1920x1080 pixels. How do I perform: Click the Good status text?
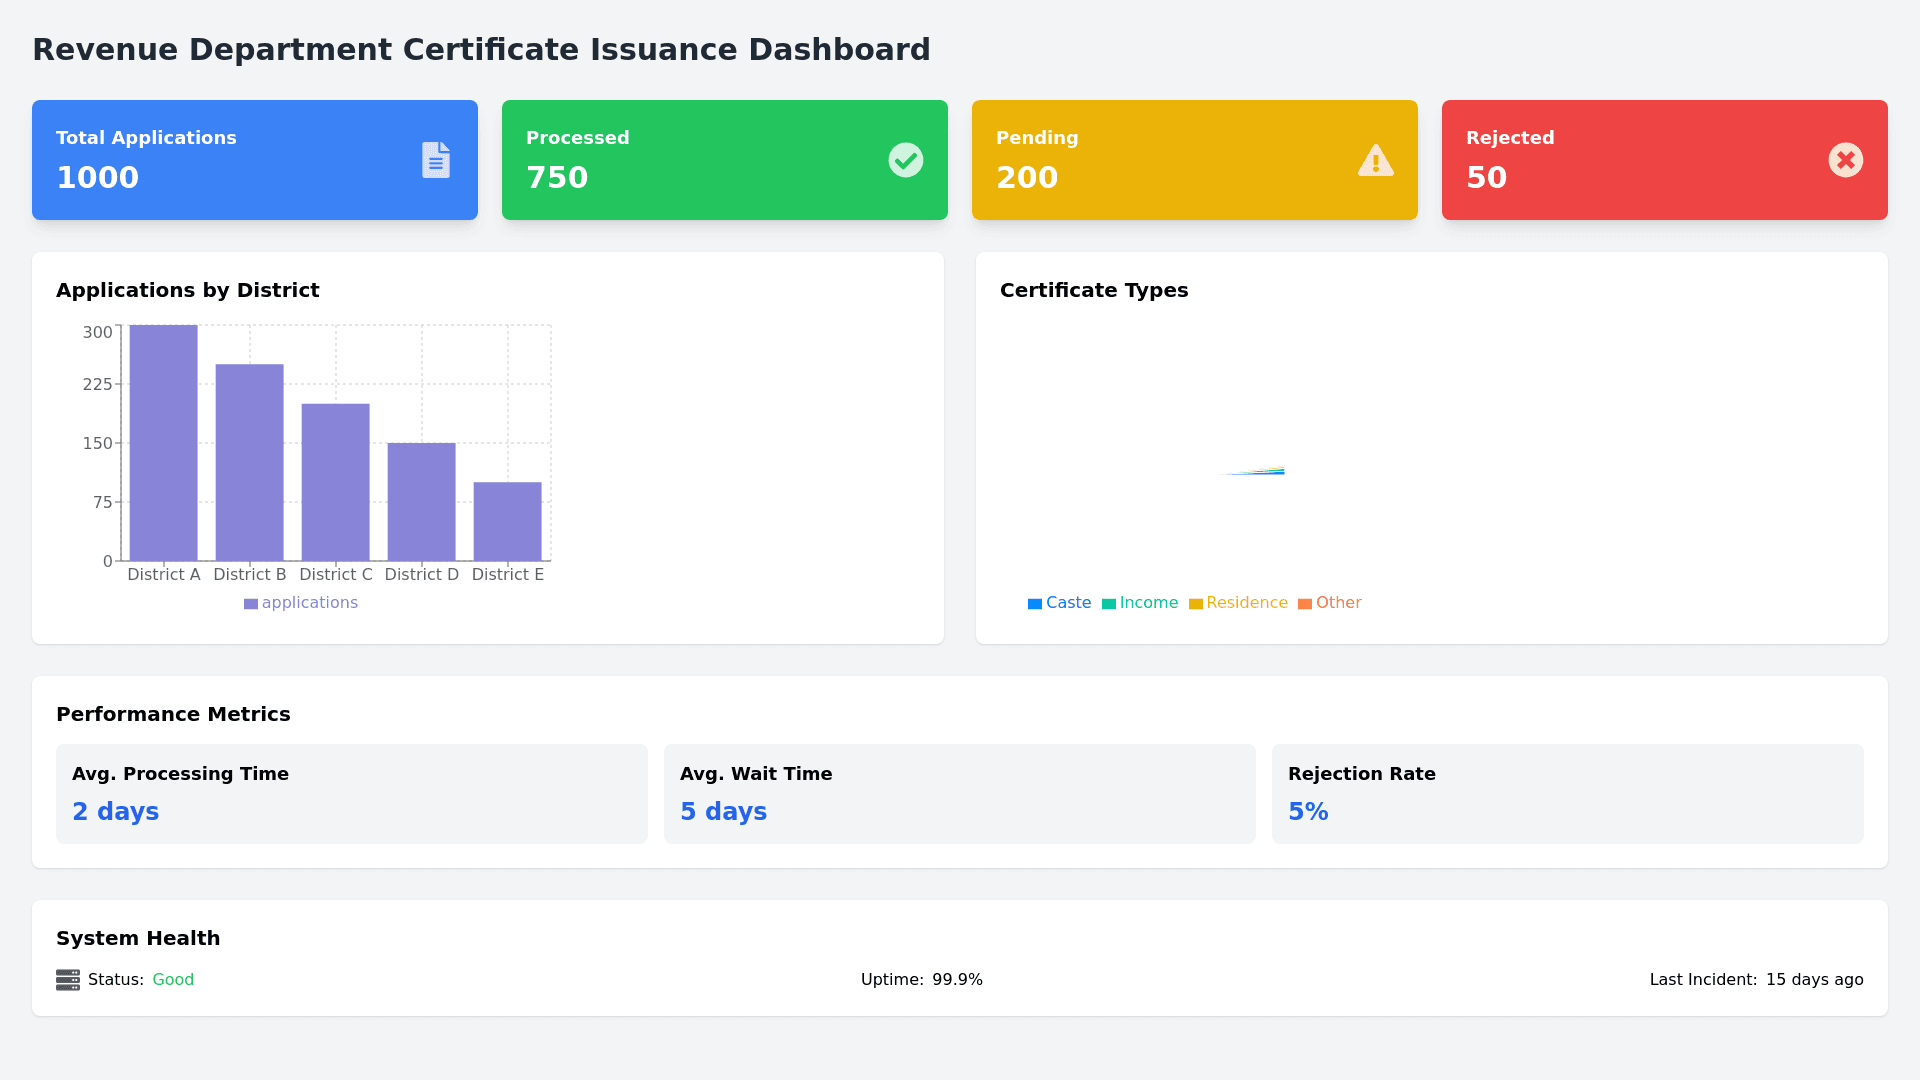pos(173,980)
